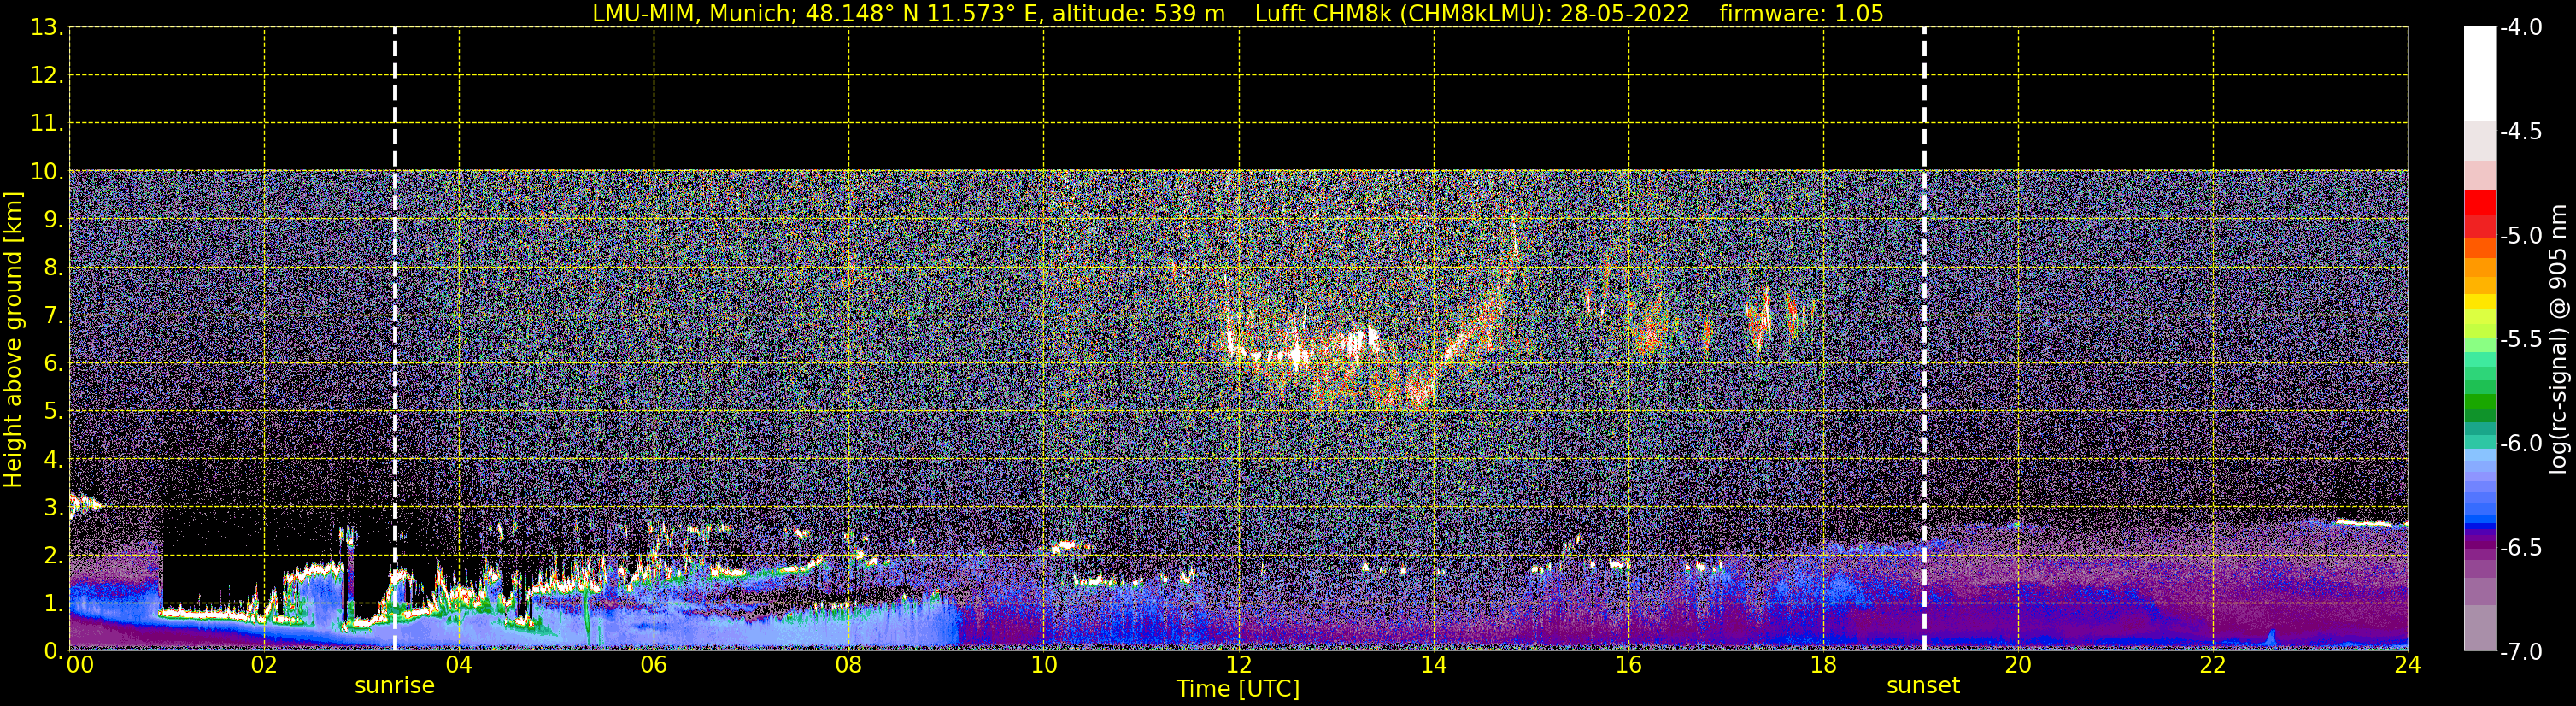Click the height axis tick label "5."
This screenshot has width=2576, height=706.
point(53,412)
